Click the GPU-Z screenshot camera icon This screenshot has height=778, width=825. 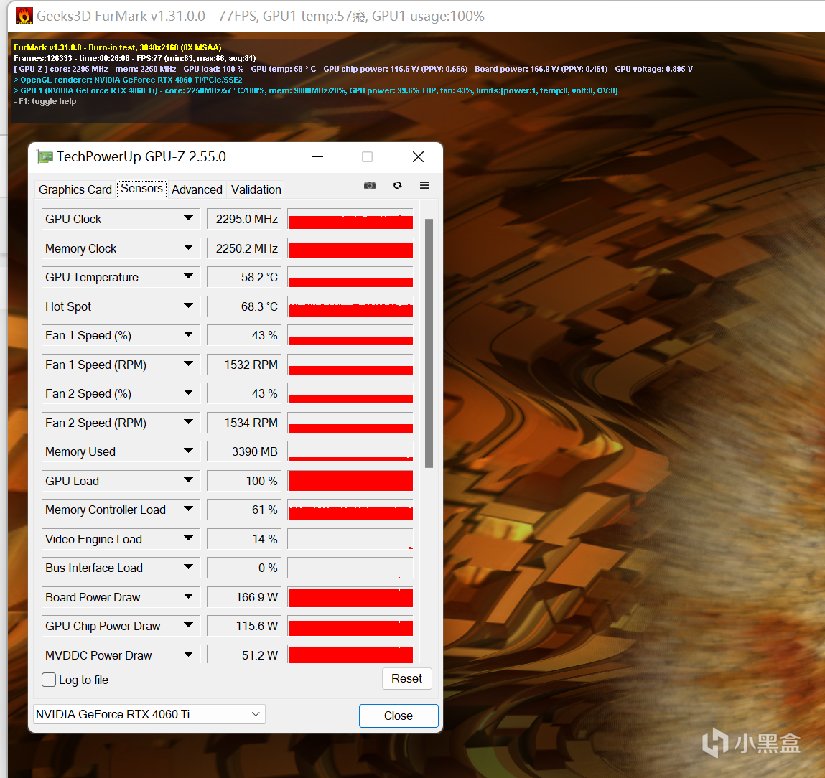tap(370, 186)
